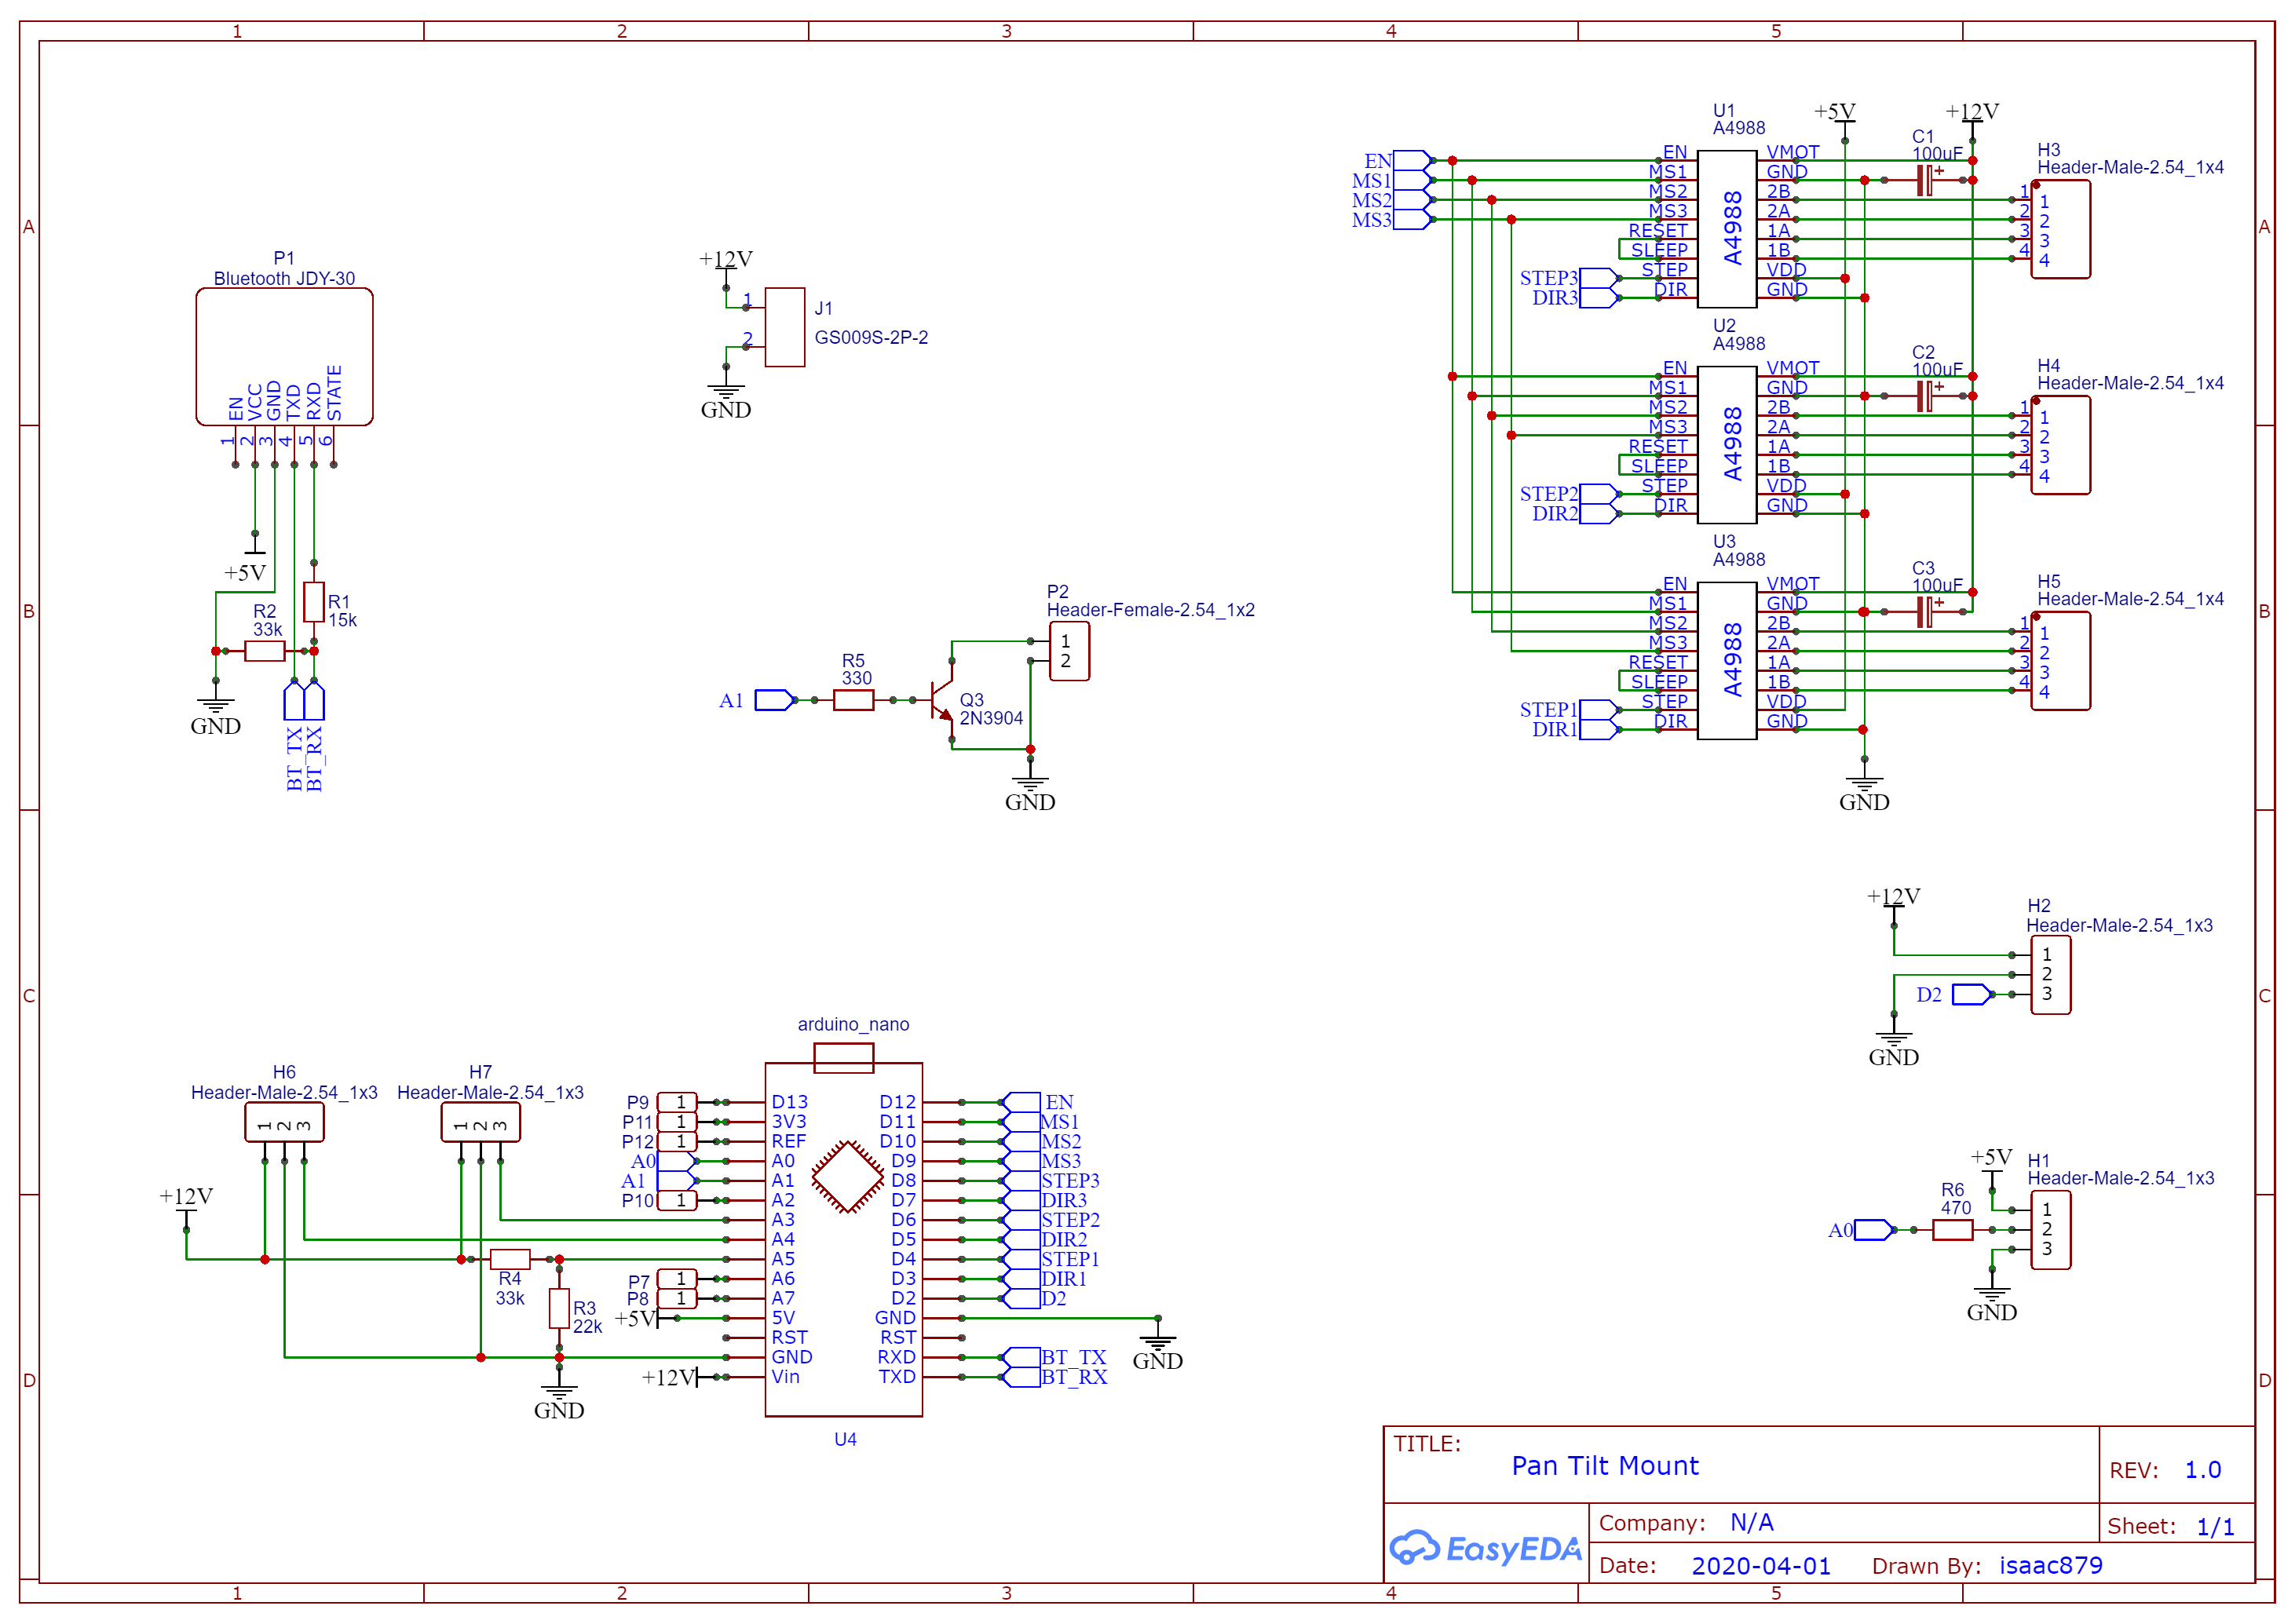Image resolution: width=2295 pixels, height=1624 pixels.
Task: Select the H6 header symbol
Action: [x=284, y=1122]
